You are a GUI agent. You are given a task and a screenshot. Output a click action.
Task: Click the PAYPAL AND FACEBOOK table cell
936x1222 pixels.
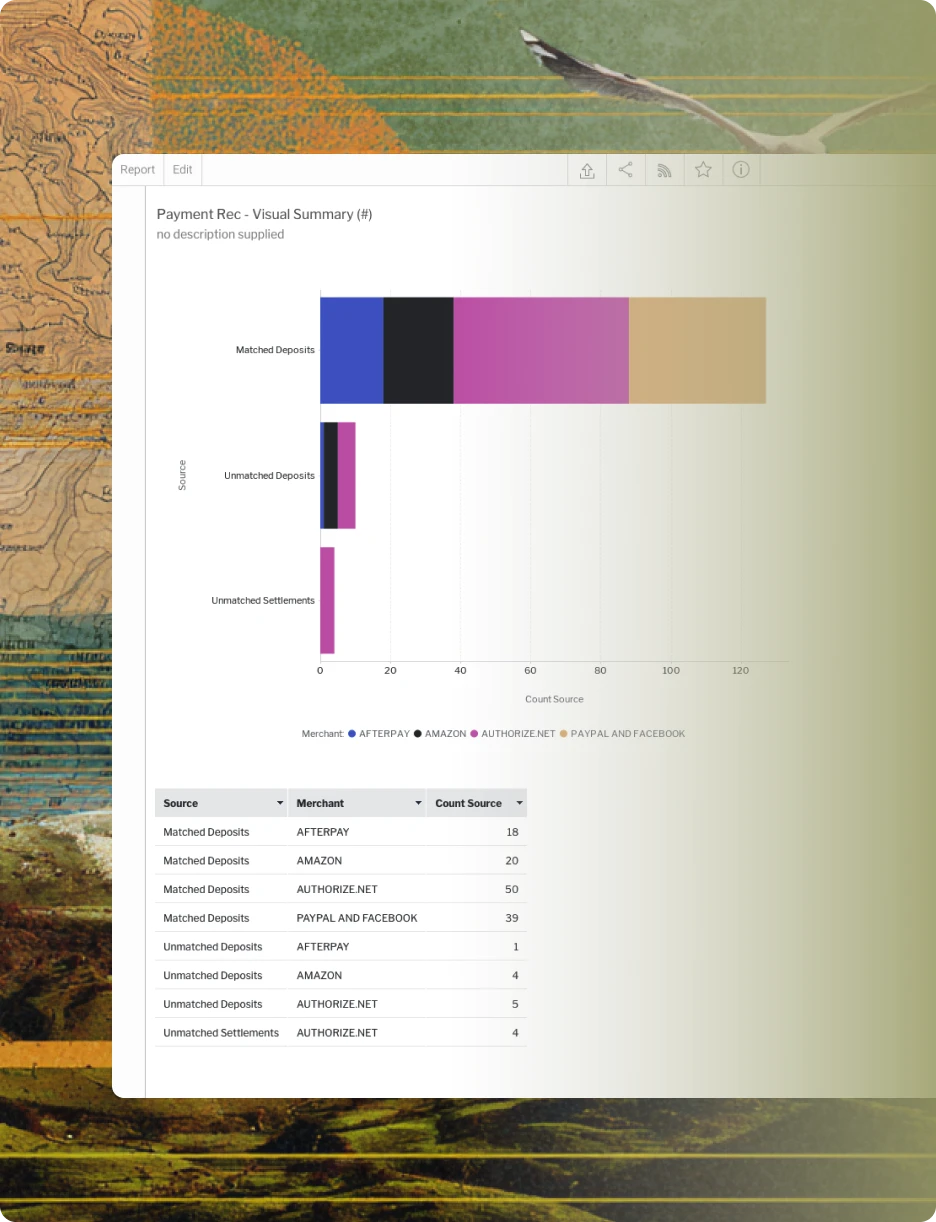(357, 918)
